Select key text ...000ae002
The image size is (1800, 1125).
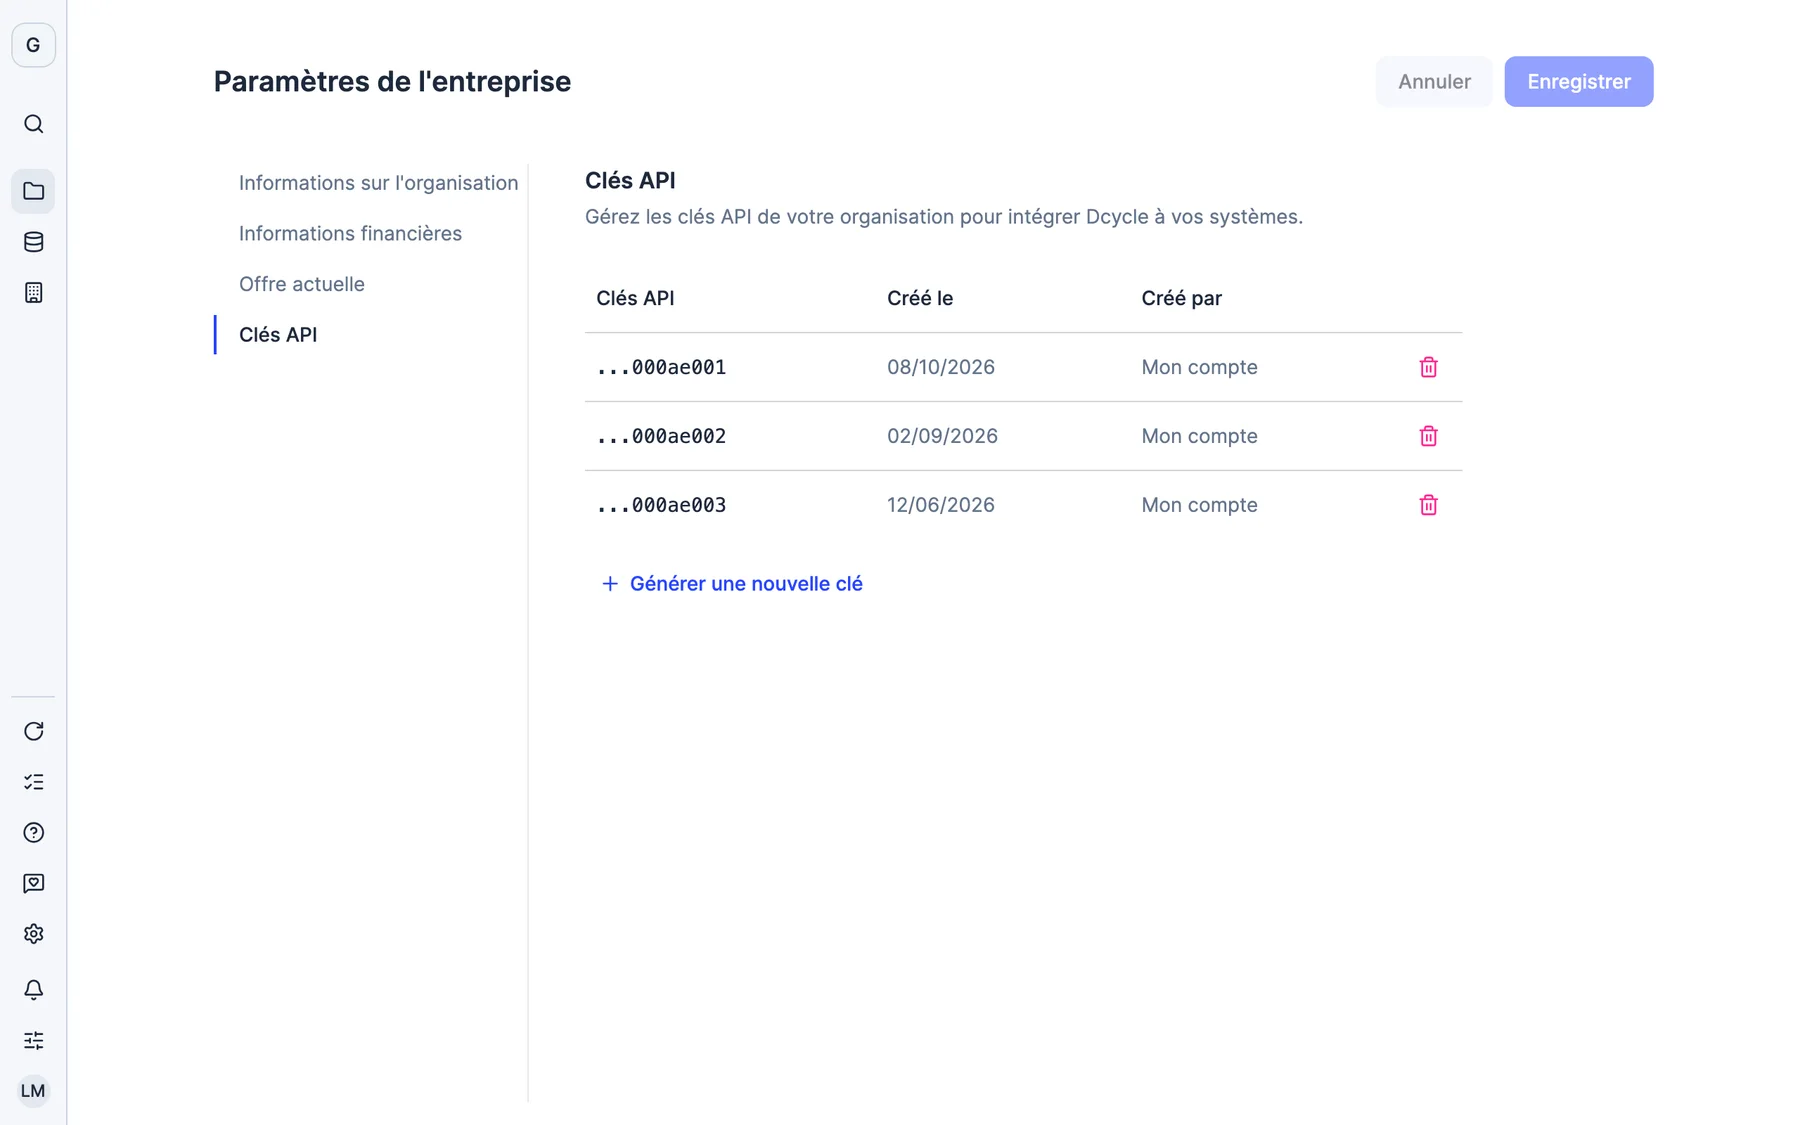click(661, 436)
